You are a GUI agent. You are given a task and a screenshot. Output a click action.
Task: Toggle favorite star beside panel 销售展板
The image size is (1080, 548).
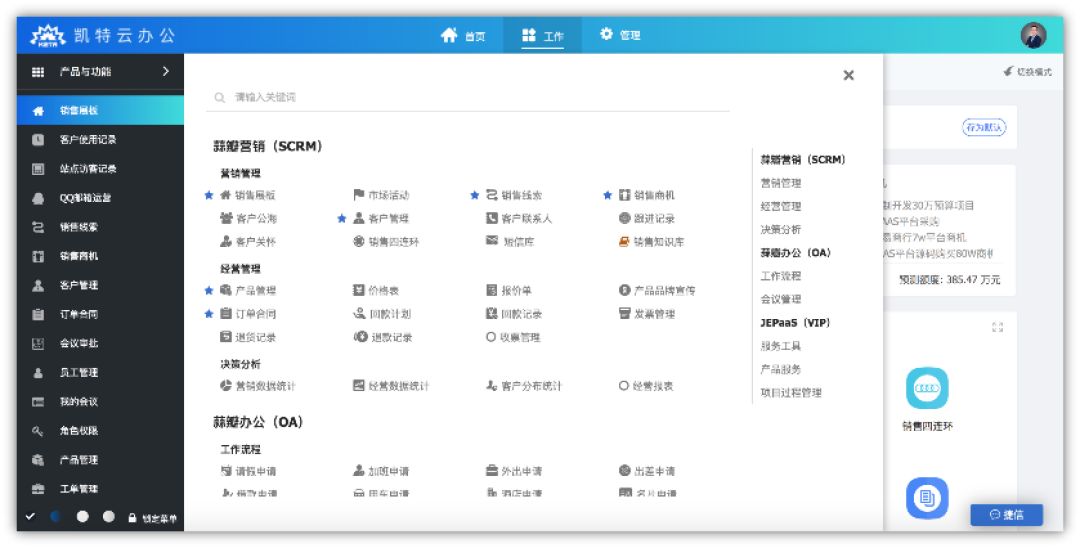pyautogui.click(x=209, y=196)
